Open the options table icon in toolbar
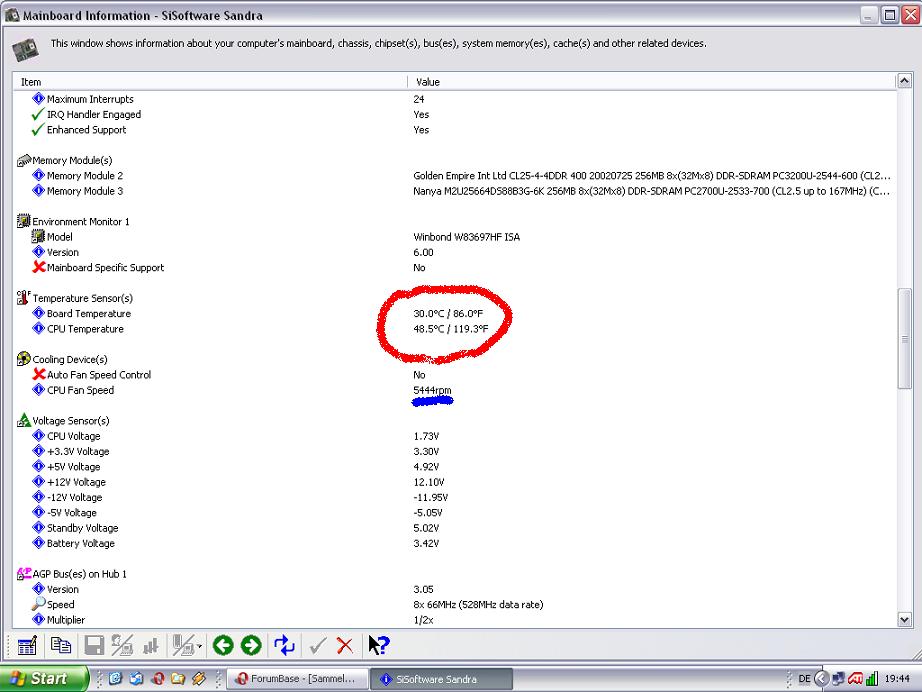922x692 pixels. click(27, 646)
